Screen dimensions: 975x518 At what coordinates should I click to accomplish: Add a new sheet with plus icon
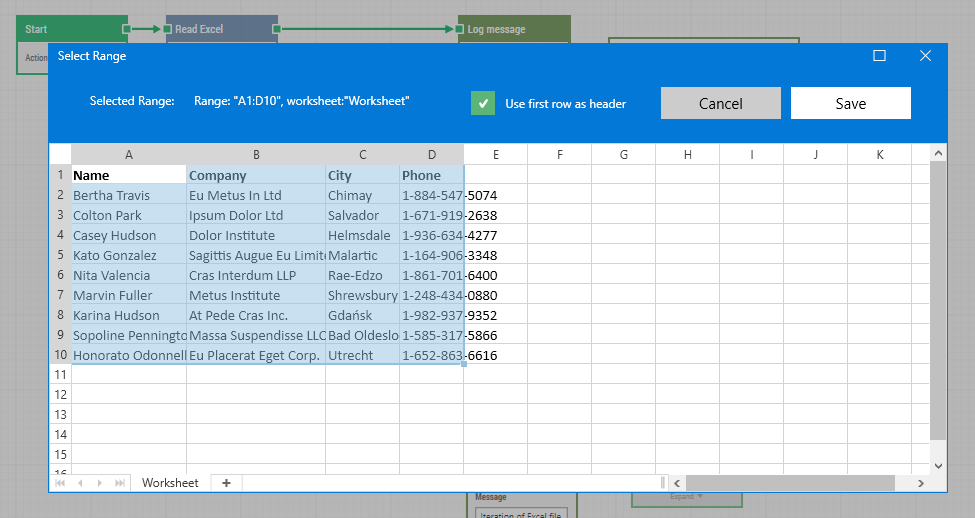pyautogui.click(x=226, y=483)
